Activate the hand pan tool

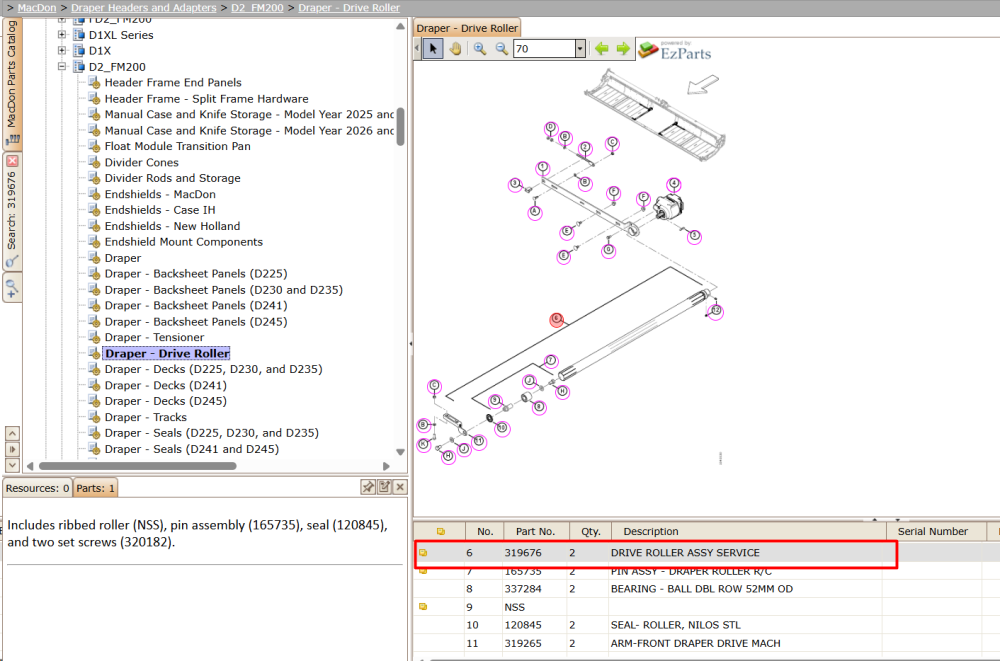point(455,48)
